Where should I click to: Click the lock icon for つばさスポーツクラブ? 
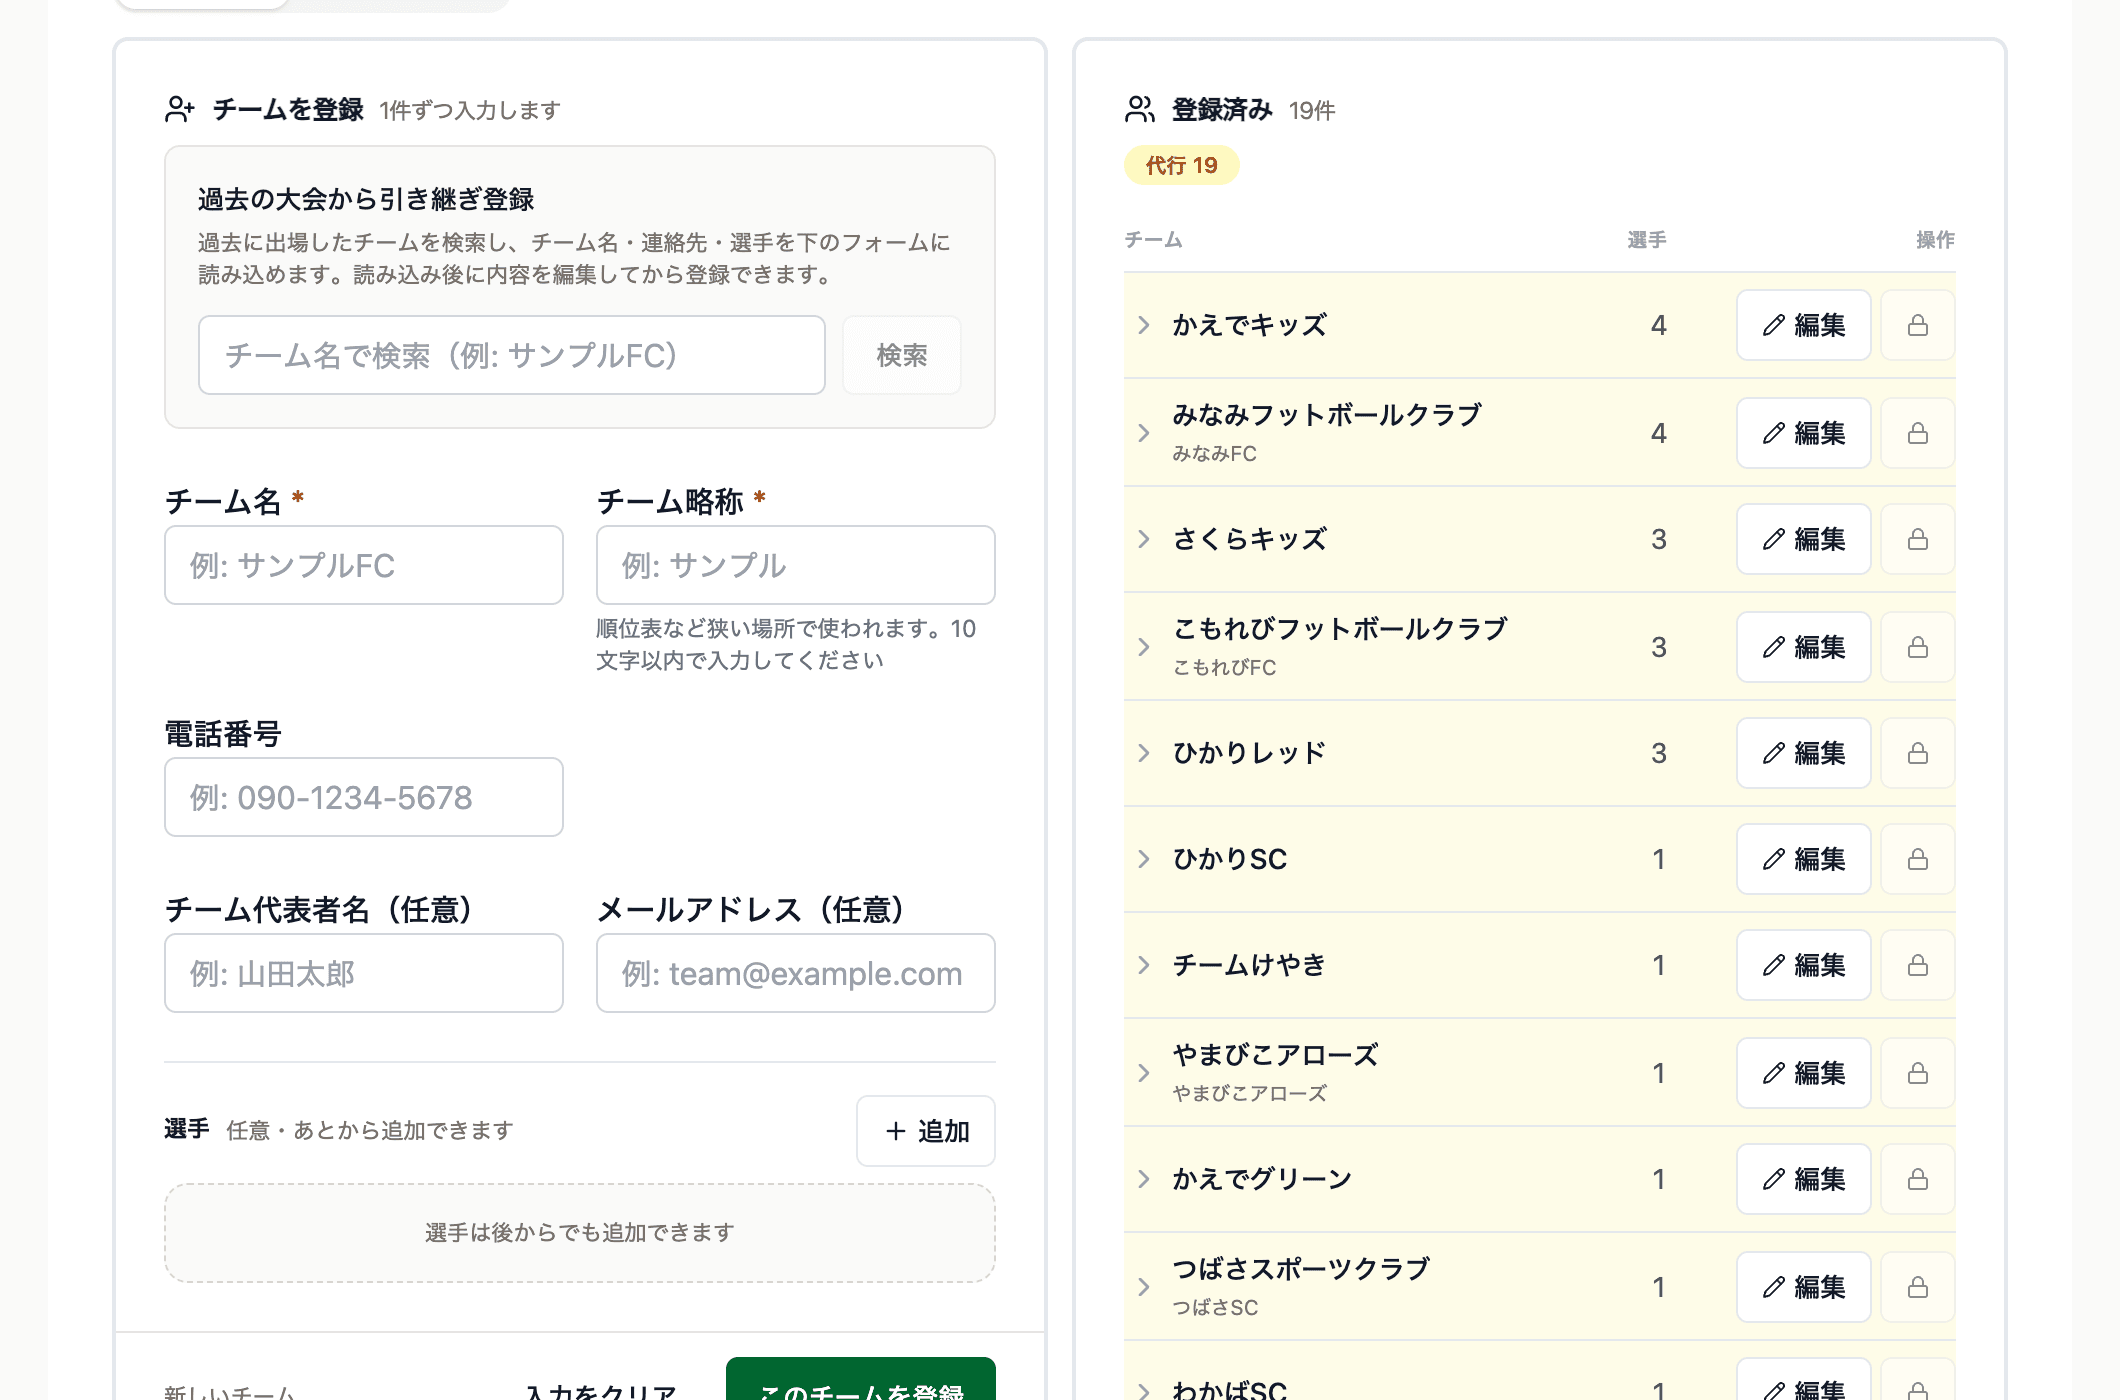(x=1917, y=1287)
